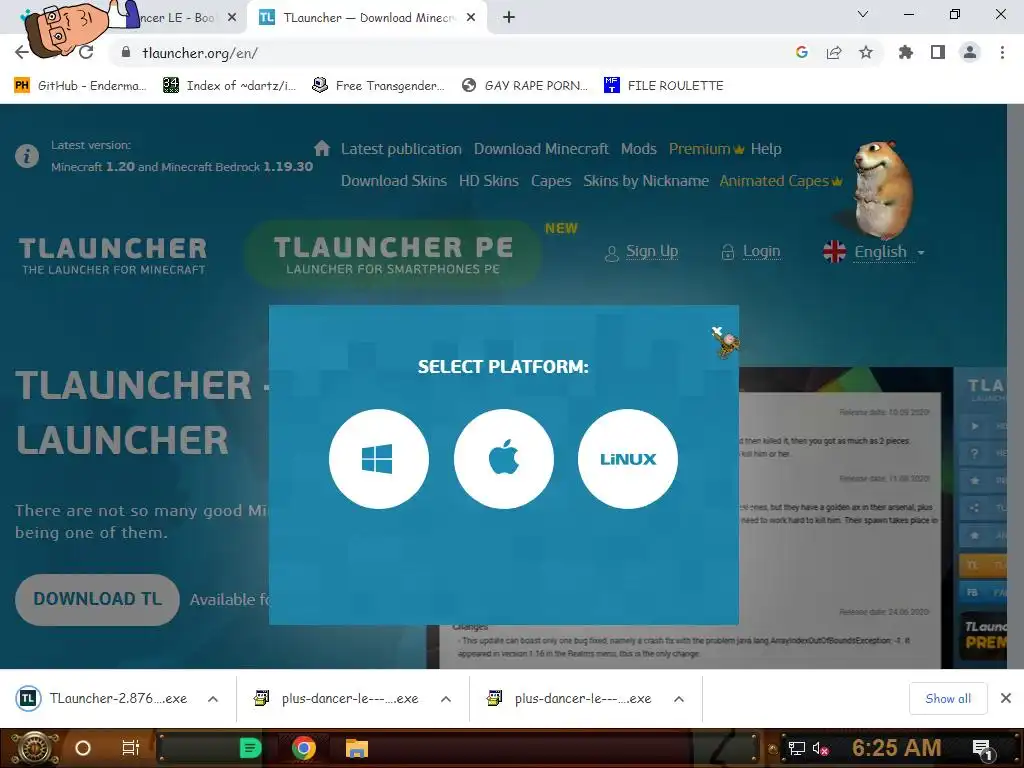The image size is (1024, 768).
Task: Open the Skins by Nickname link
Action: coord(646,181)
